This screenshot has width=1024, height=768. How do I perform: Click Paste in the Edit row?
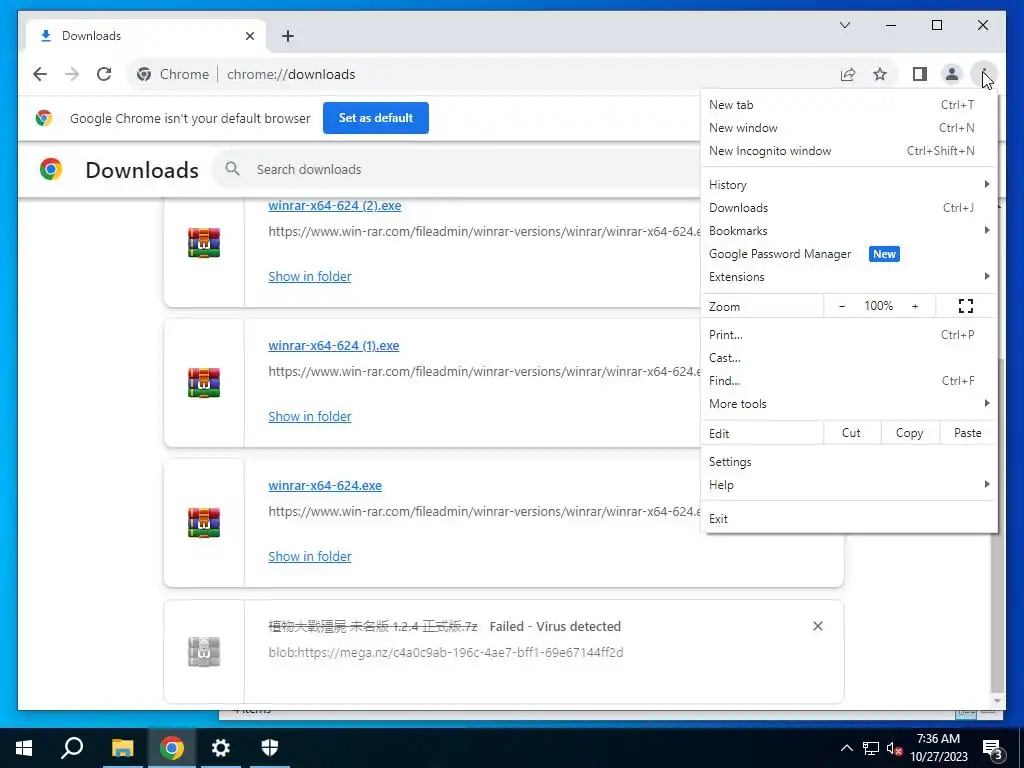(x=967, y=433)
